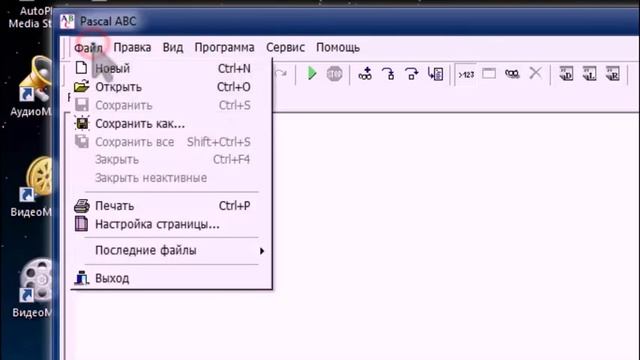The image size is (640, 360).
Task: Click the grey stop program toolbar icon
Action: click(x=334, y=74)
